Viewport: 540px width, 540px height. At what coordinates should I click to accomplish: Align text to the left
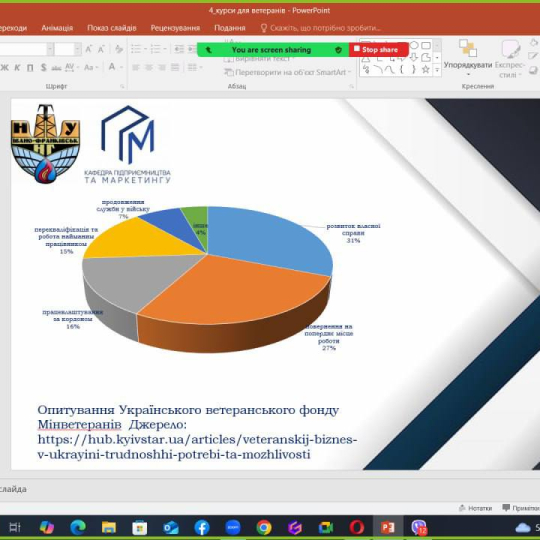(136, 68)
